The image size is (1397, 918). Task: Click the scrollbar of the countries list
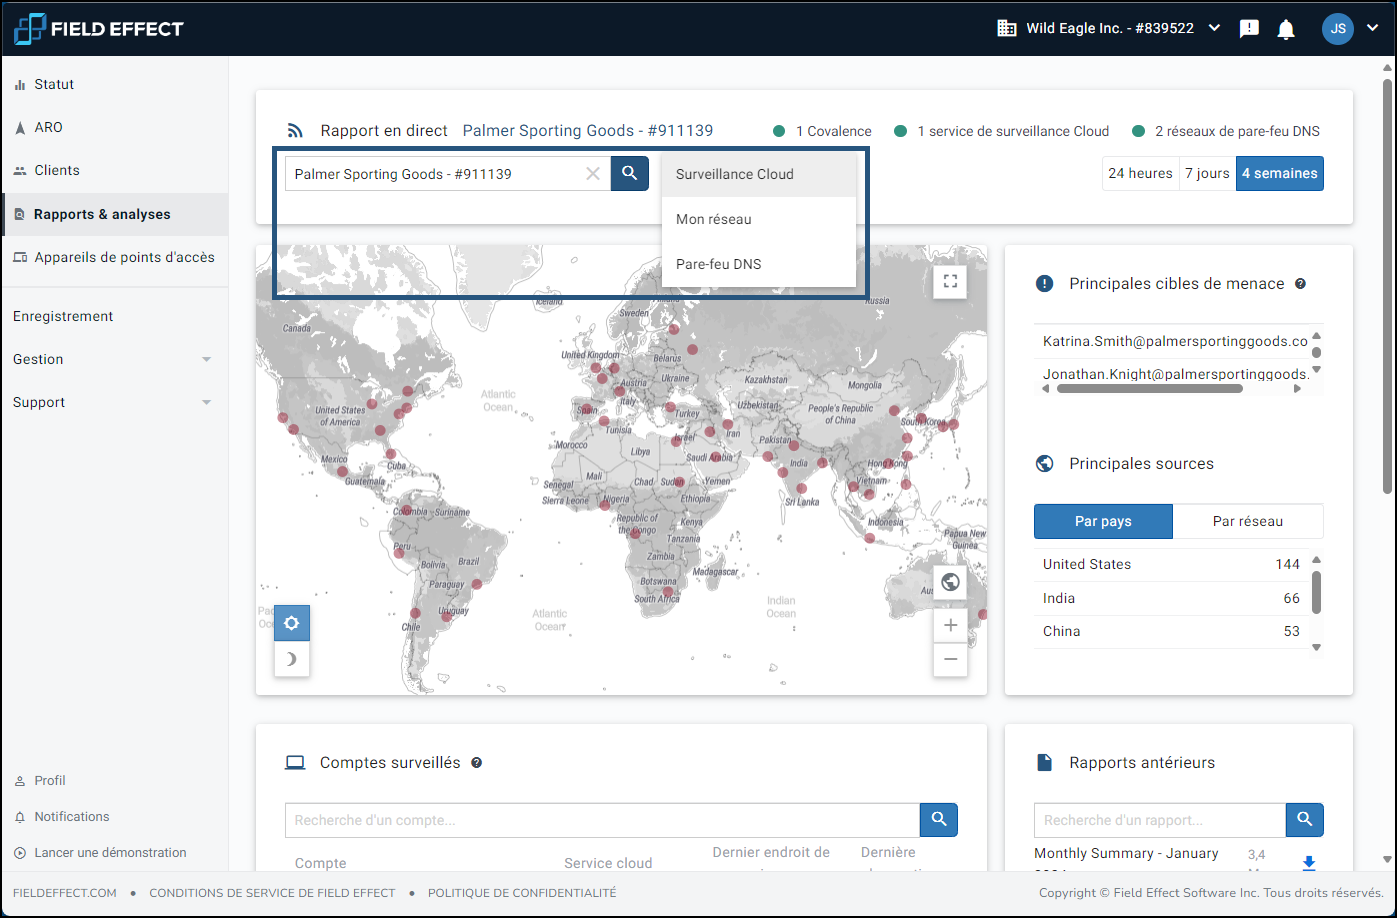click(1316, 592)
